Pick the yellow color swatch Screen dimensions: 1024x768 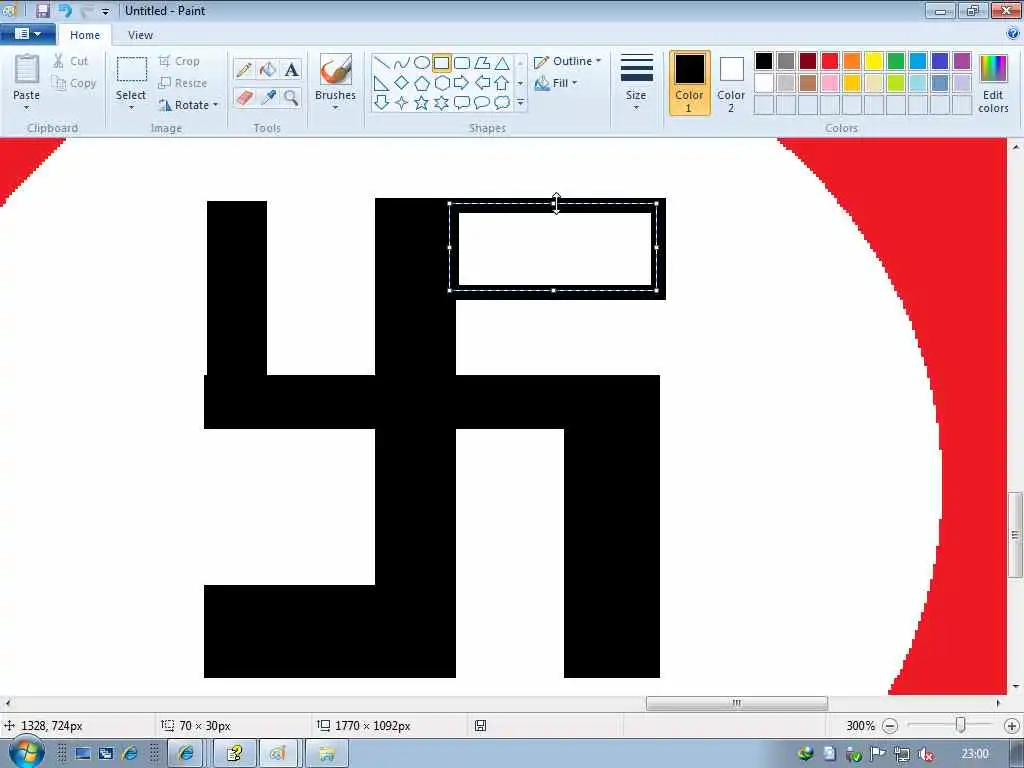(874, 61)
